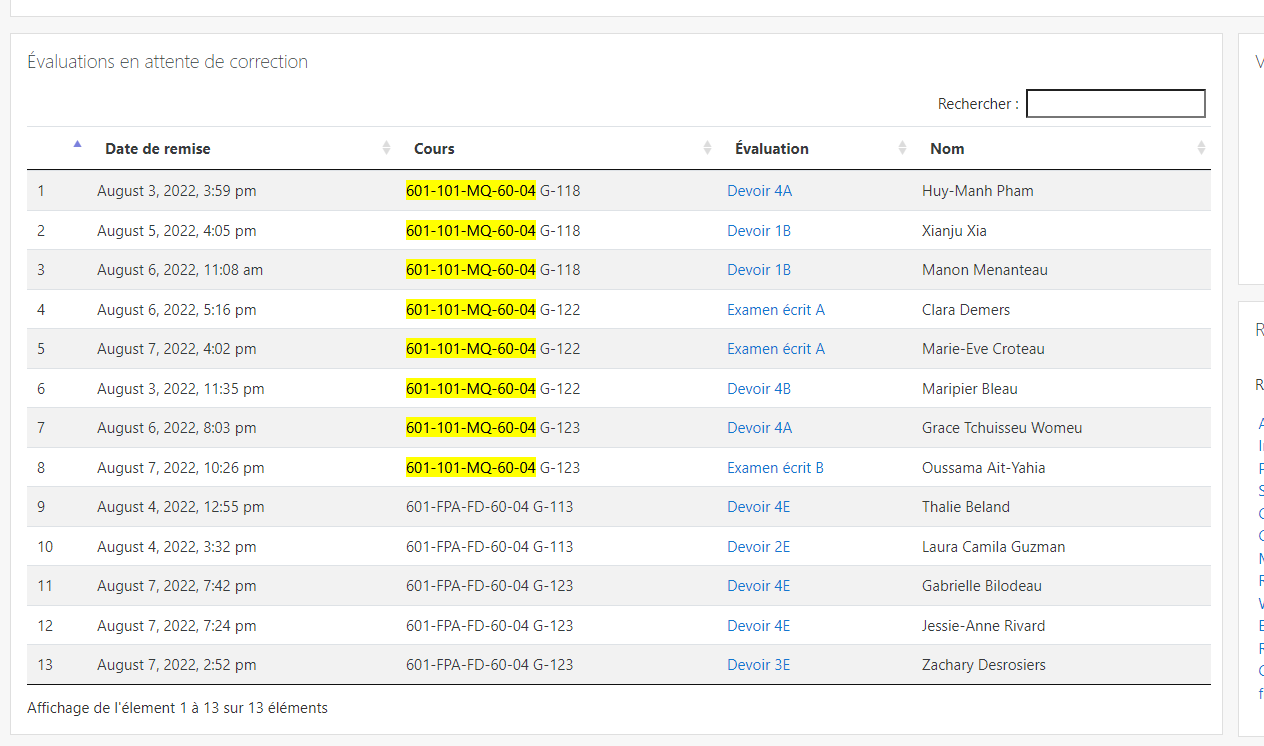Screen dimensions: 1264x746
Task: Open Examen écrit B for Oussama Ait-Yahia
Action: click(x=775, y=467)
